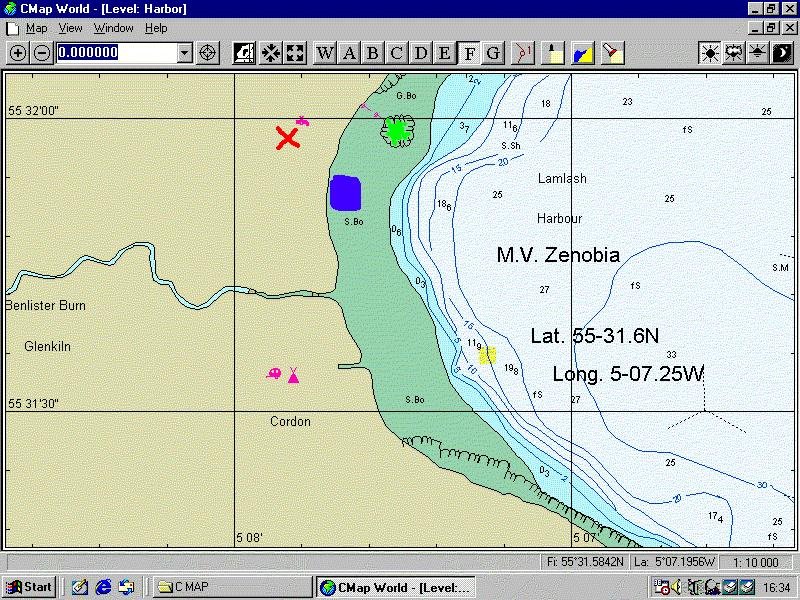Viewport: 800px width, 600px height.
Task: Click the 1:10 000 scale status field
Action: coord(756,562)
